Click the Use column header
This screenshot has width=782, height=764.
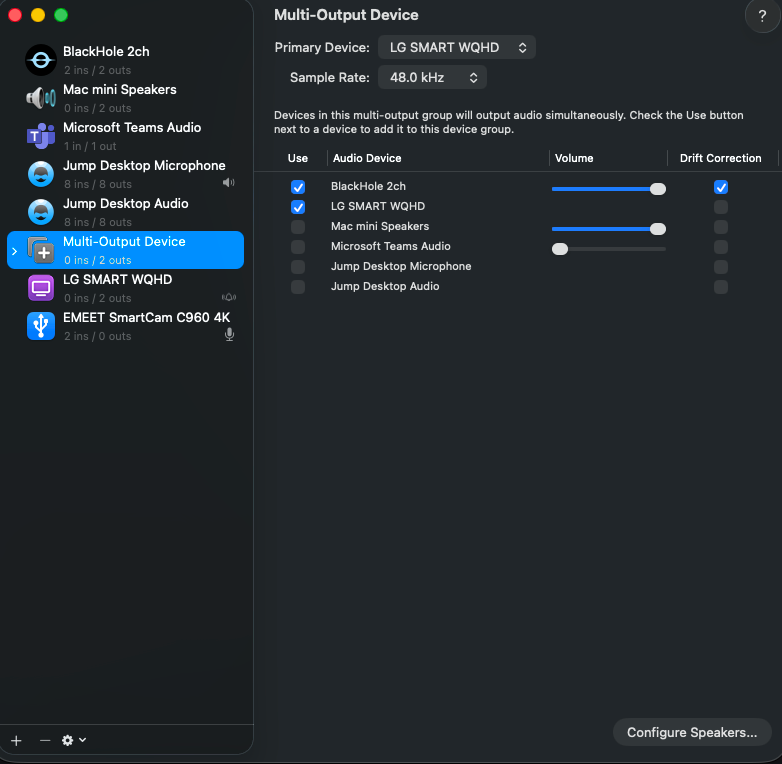pyautogui.click(x=298, y=158)
